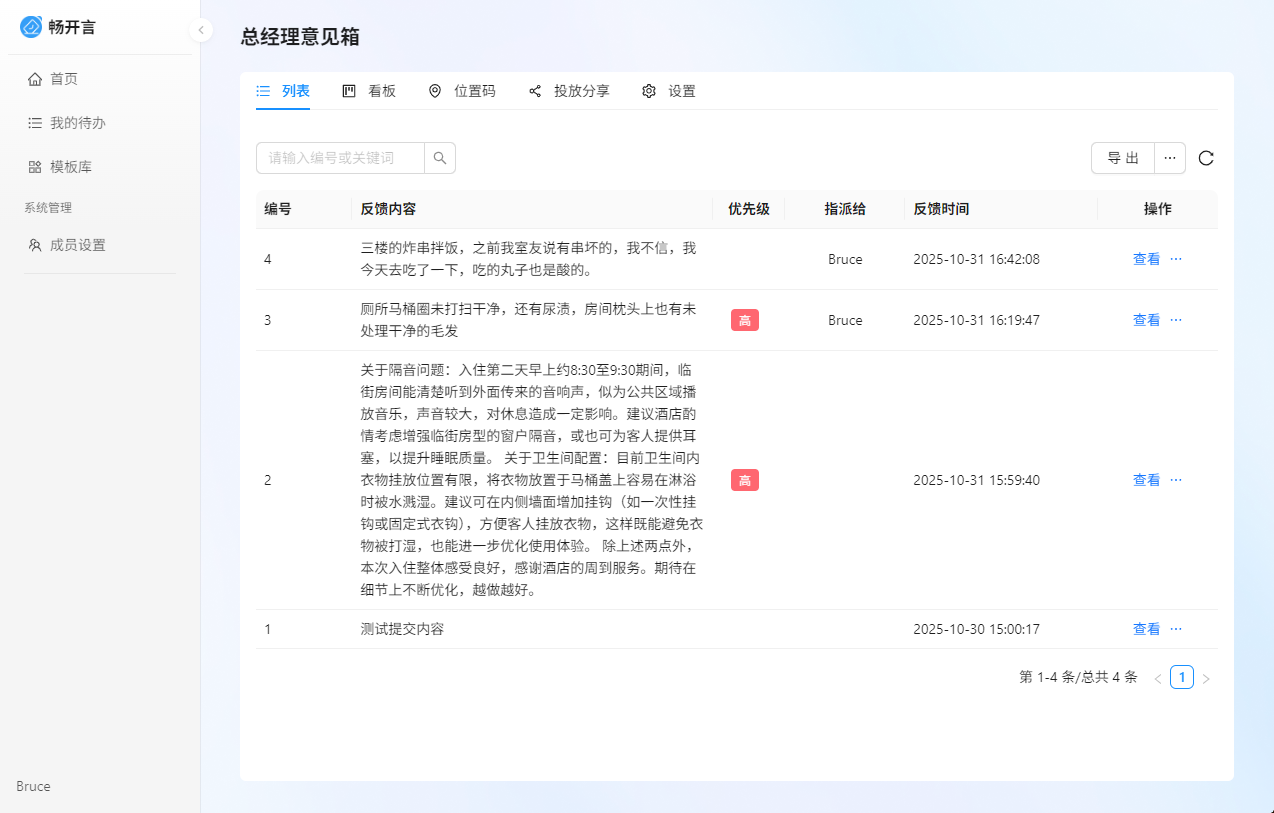This screenshot has height=813, width=1274.
Task: Open the 投放分享 tab
Action: click(x=569, y=91)
